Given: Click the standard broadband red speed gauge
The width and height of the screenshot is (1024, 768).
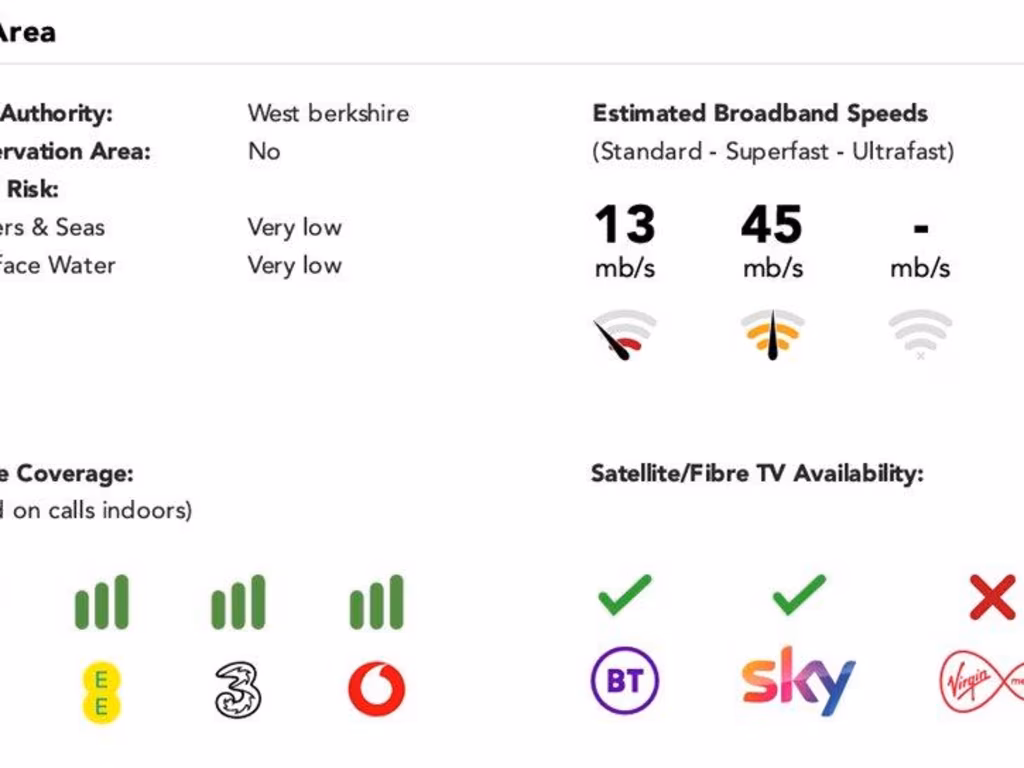Looking at the screenshot, I should click(625, 334).
